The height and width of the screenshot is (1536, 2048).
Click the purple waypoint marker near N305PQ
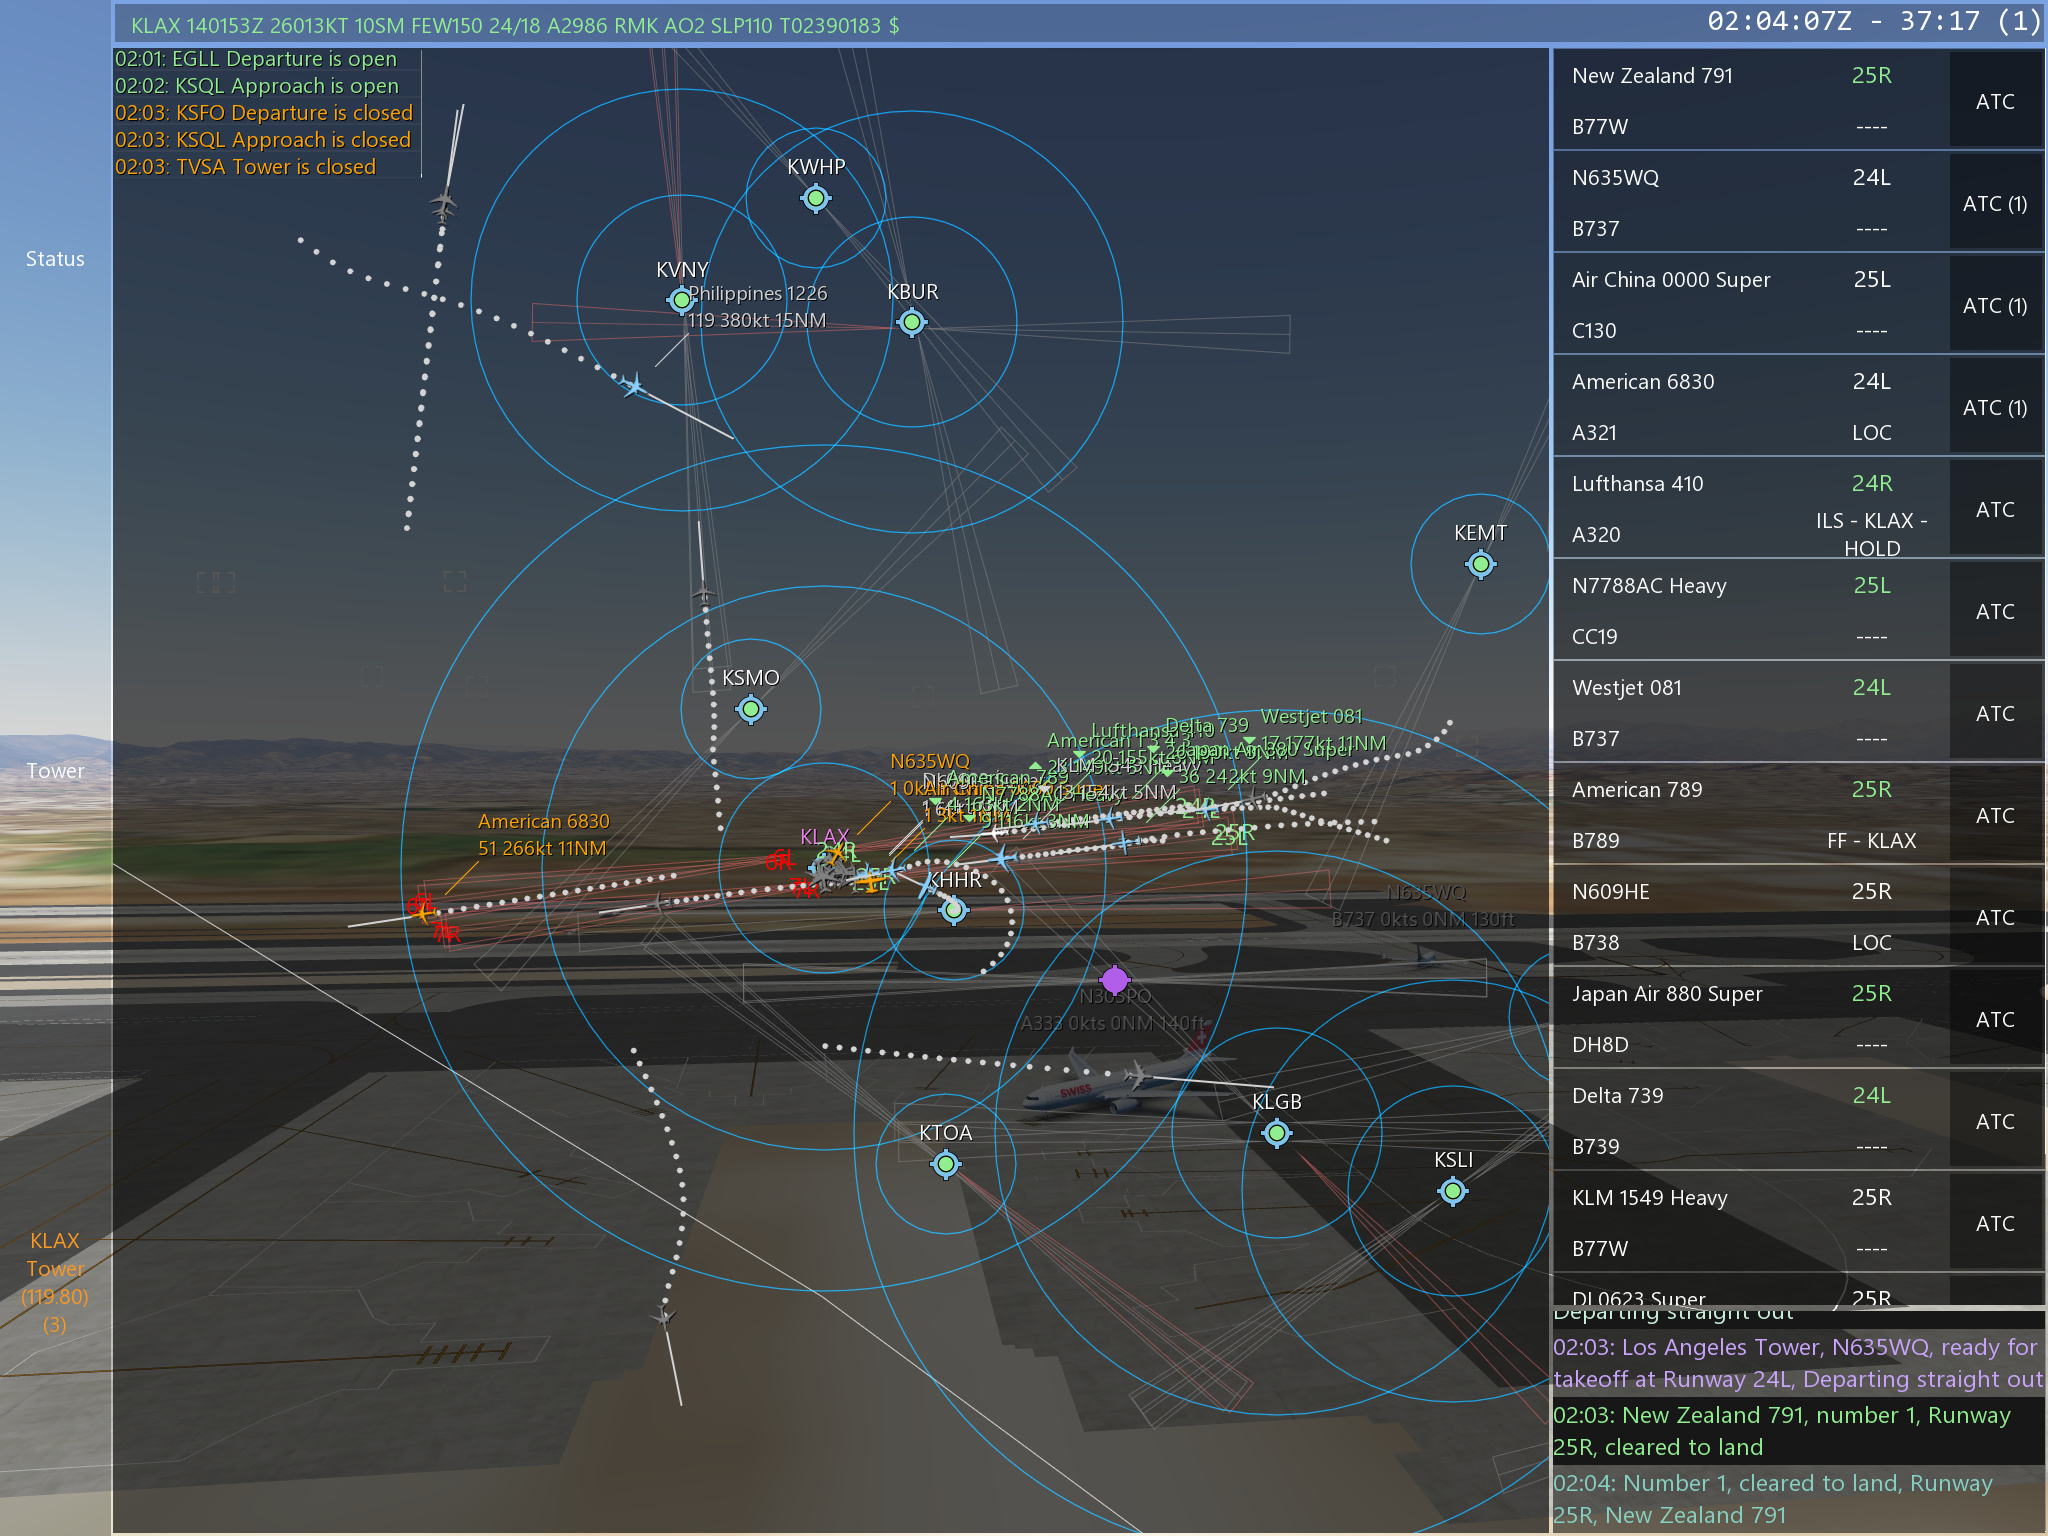coord(1114,980)
